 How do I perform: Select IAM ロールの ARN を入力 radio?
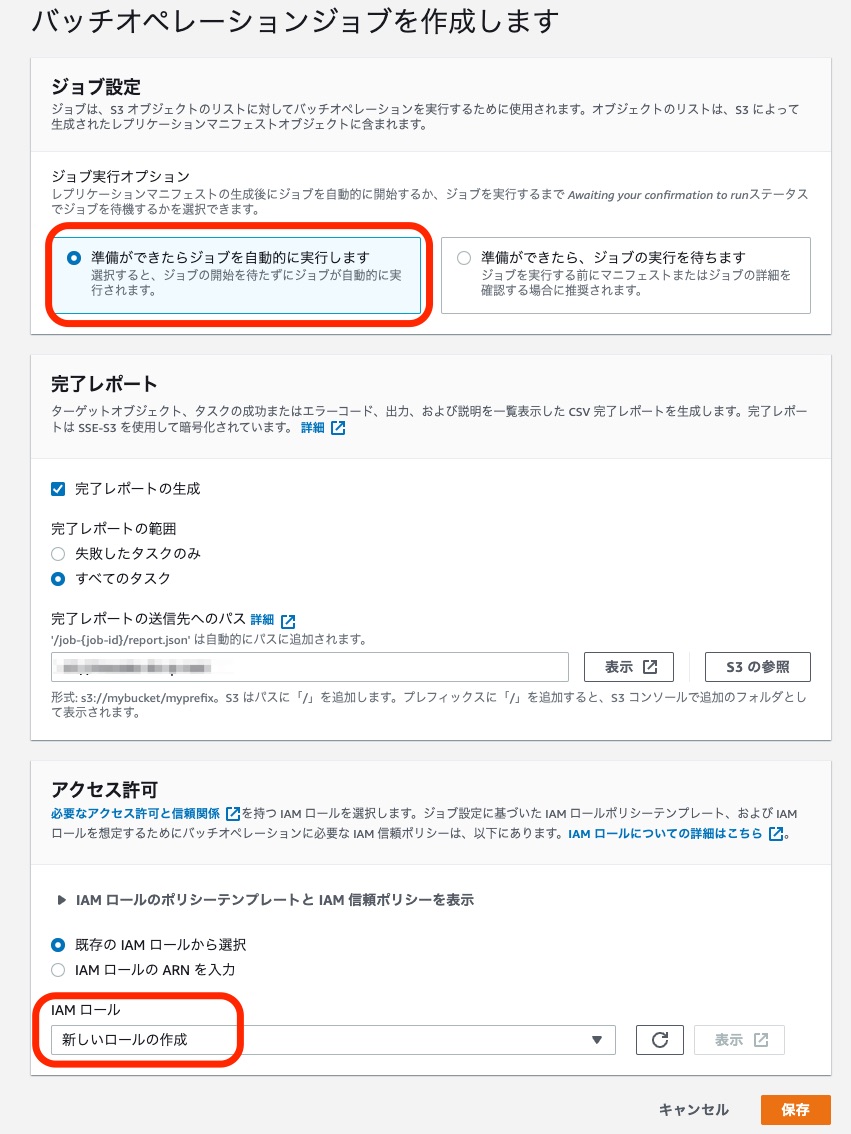[58, 970]
